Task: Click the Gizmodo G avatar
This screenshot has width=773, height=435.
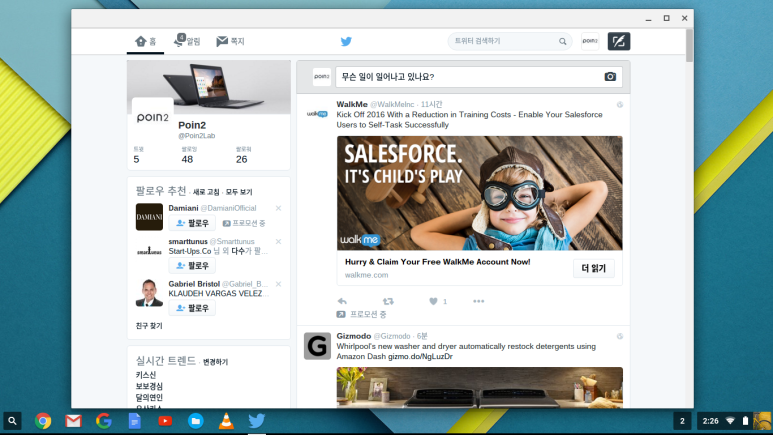Action: click(x=317, y=346)
